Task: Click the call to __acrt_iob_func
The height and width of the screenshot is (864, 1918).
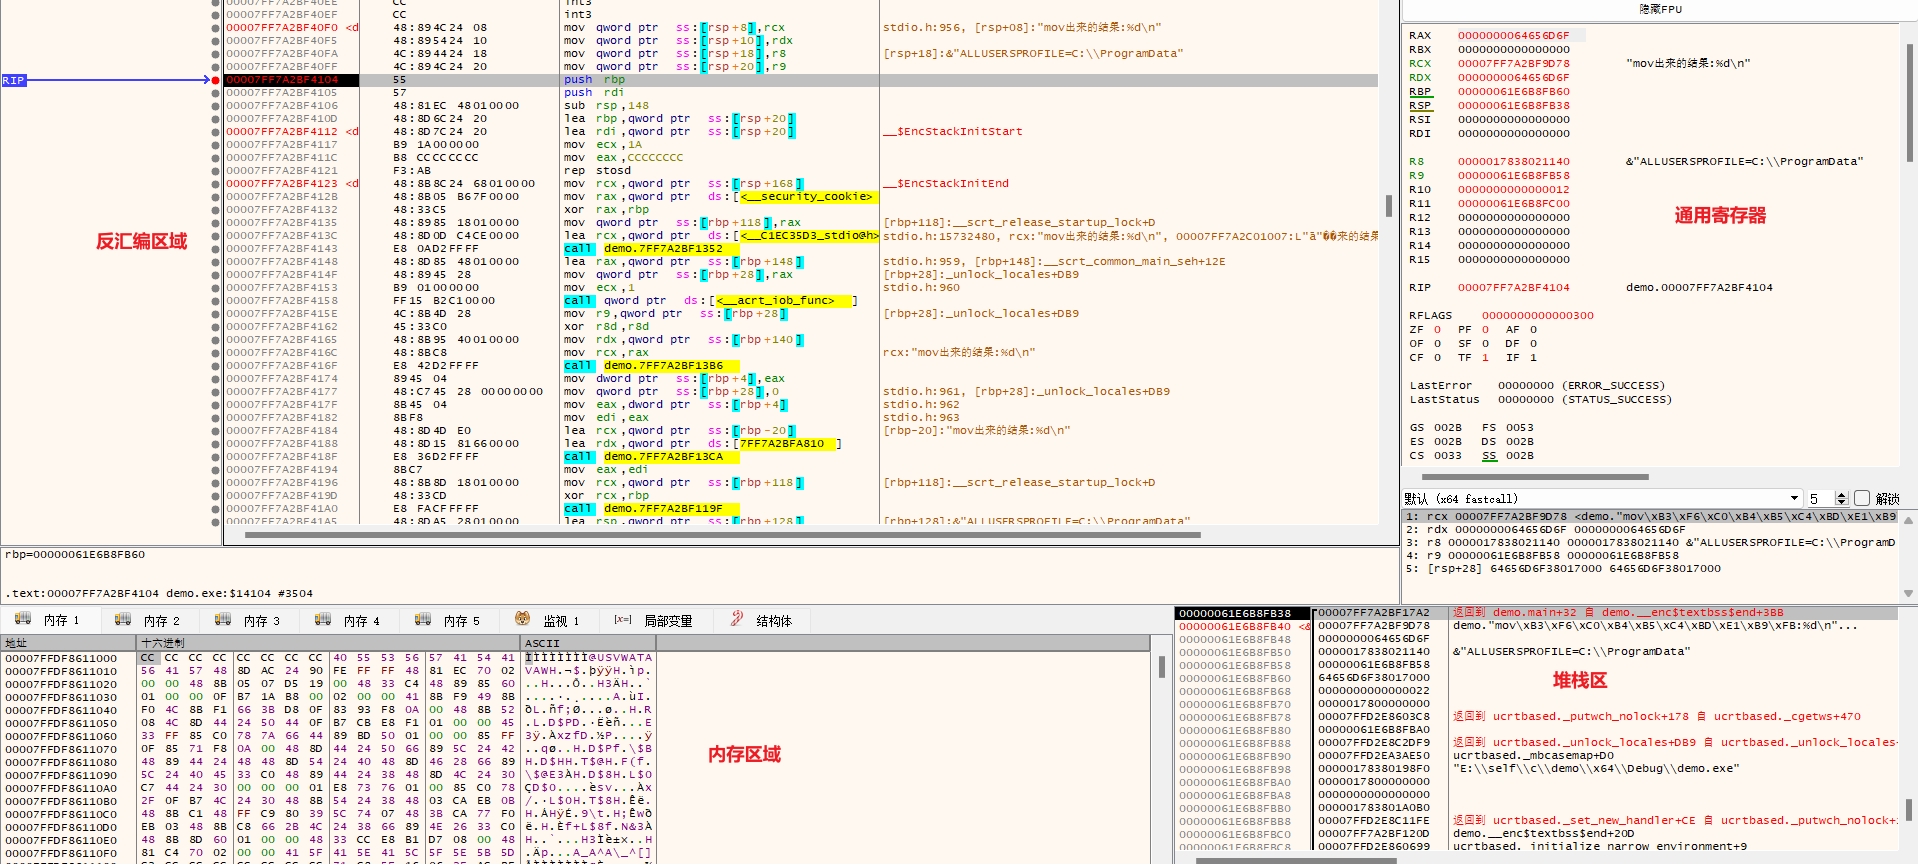Action: [x=710, y=301]
